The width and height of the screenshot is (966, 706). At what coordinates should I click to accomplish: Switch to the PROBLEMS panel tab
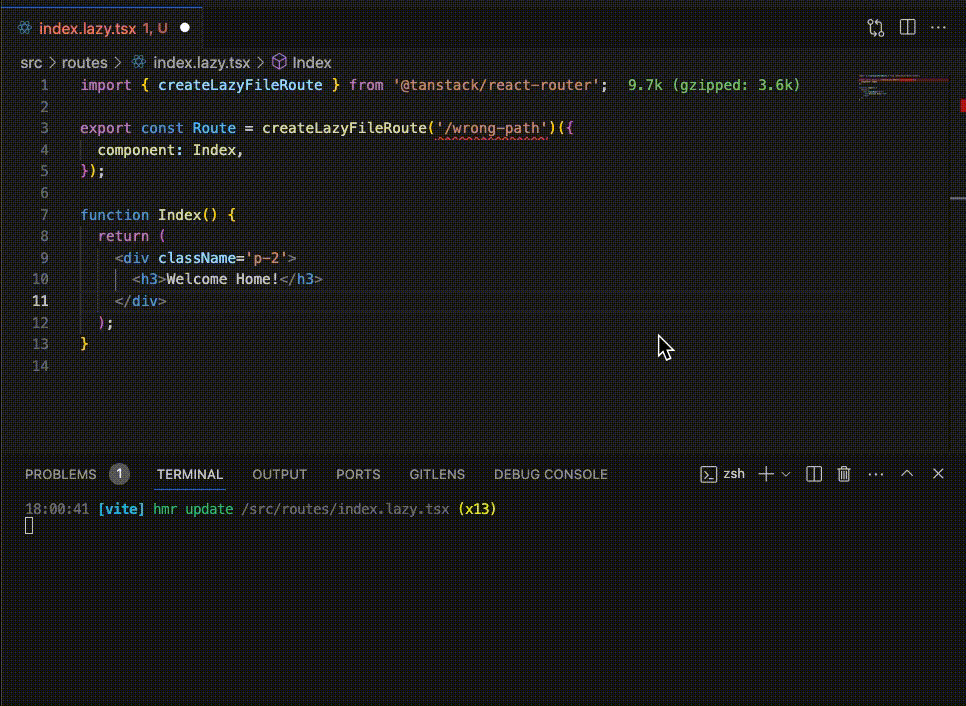pyautogui.click(x=60, y=474)
